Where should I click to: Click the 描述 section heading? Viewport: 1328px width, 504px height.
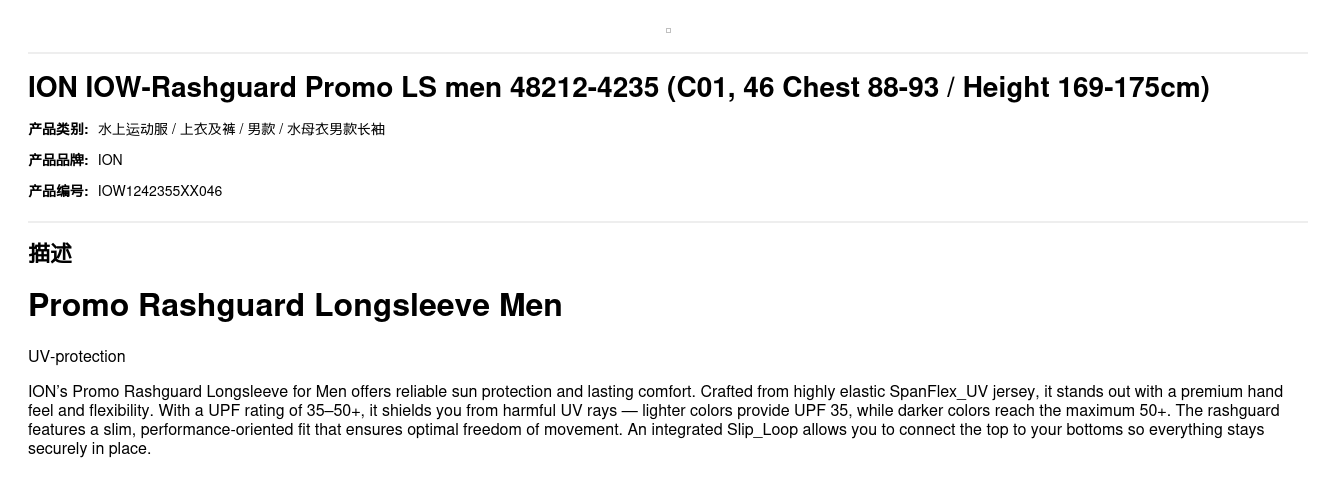coord(50,253)
